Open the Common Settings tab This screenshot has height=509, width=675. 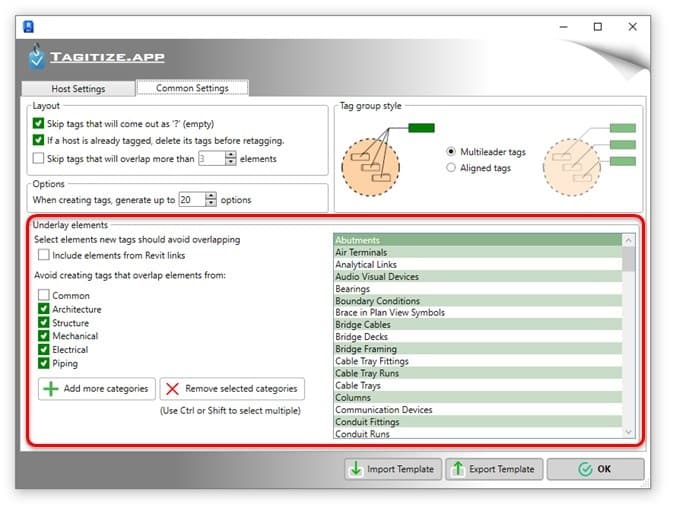[192, 88]
